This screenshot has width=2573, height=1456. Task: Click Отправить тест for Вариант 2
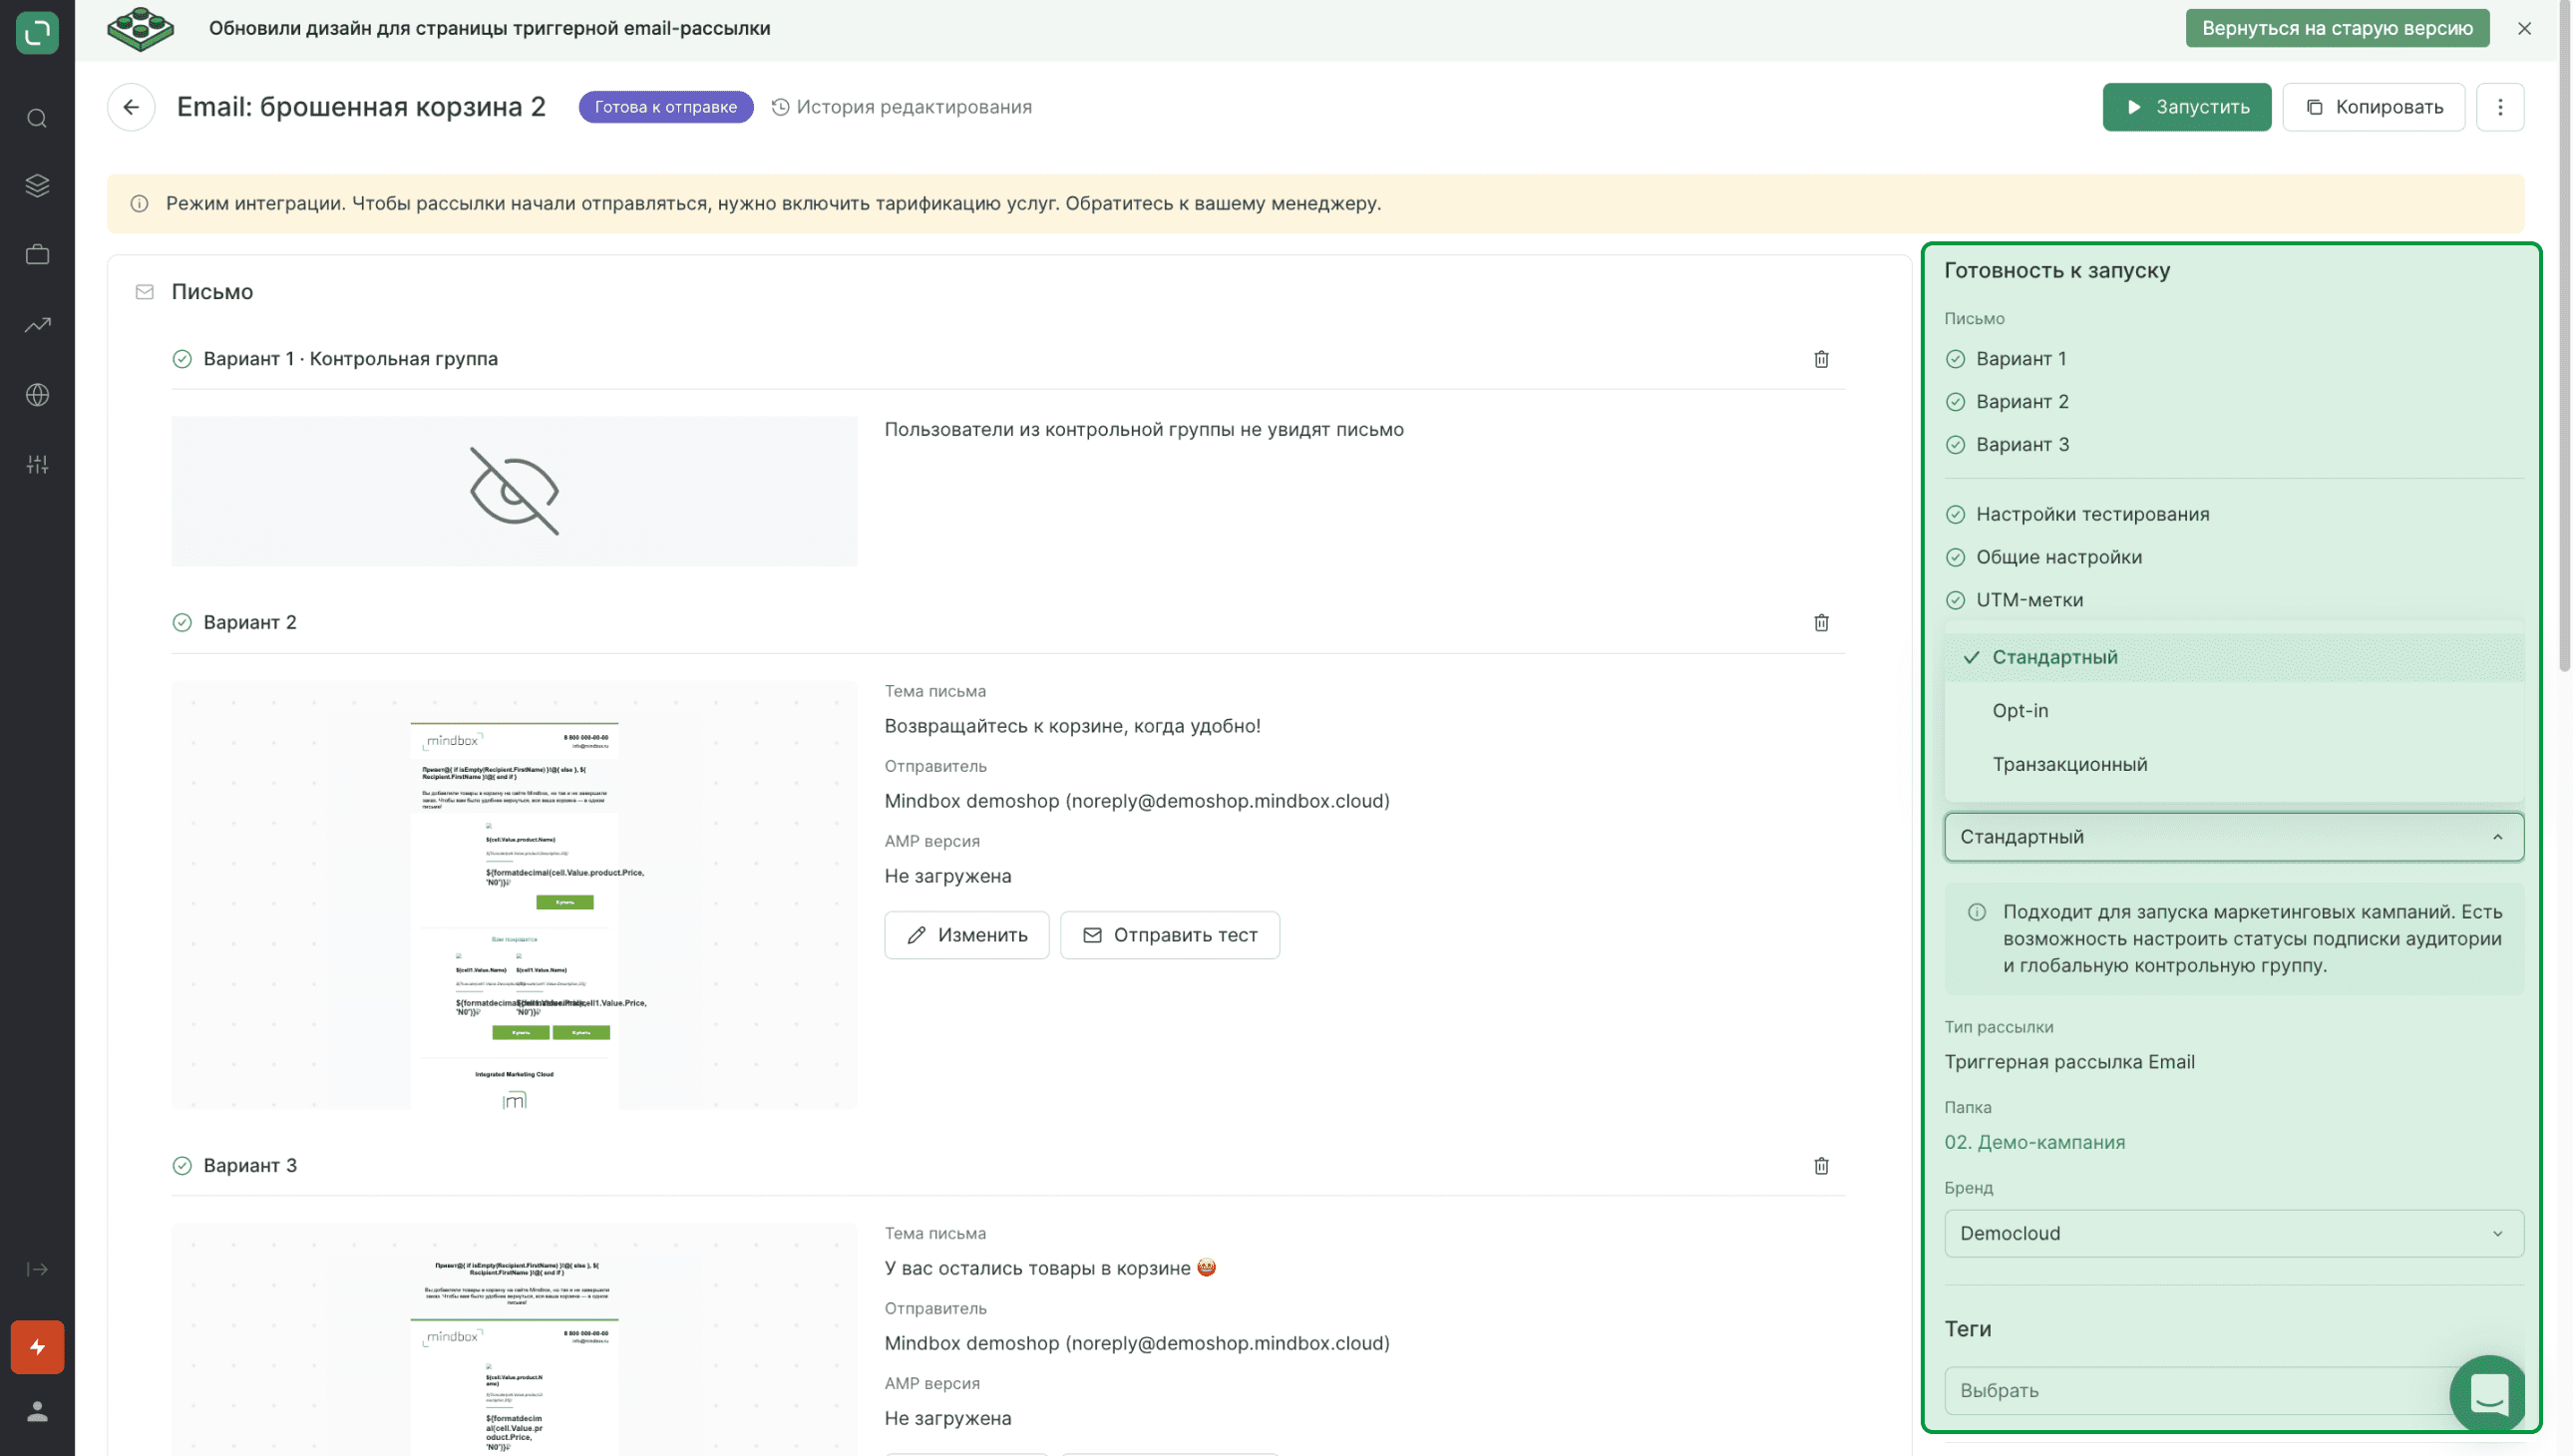[1169, 935]
